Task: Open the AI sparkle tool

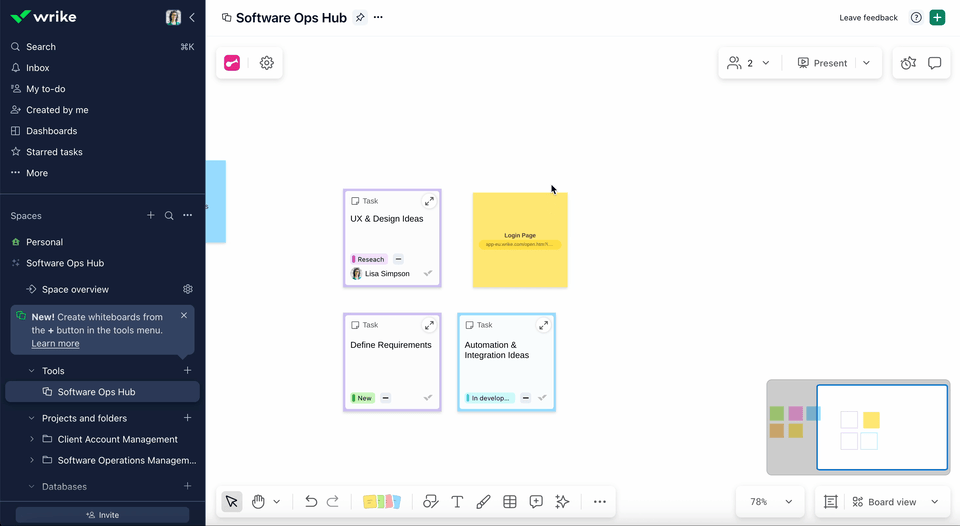Action: tap(562, 502)
